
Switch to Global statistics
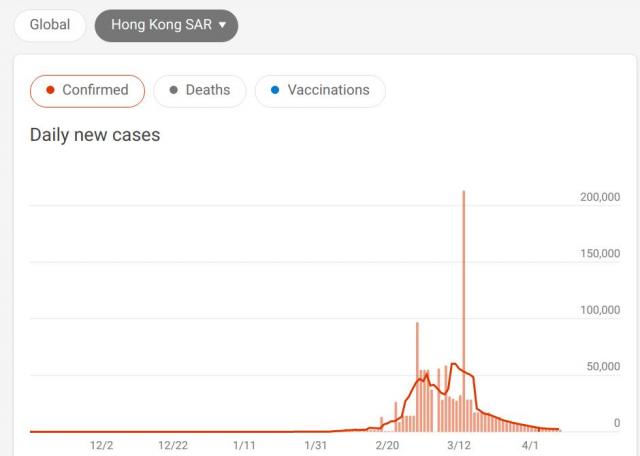click(x=50, y=25)
